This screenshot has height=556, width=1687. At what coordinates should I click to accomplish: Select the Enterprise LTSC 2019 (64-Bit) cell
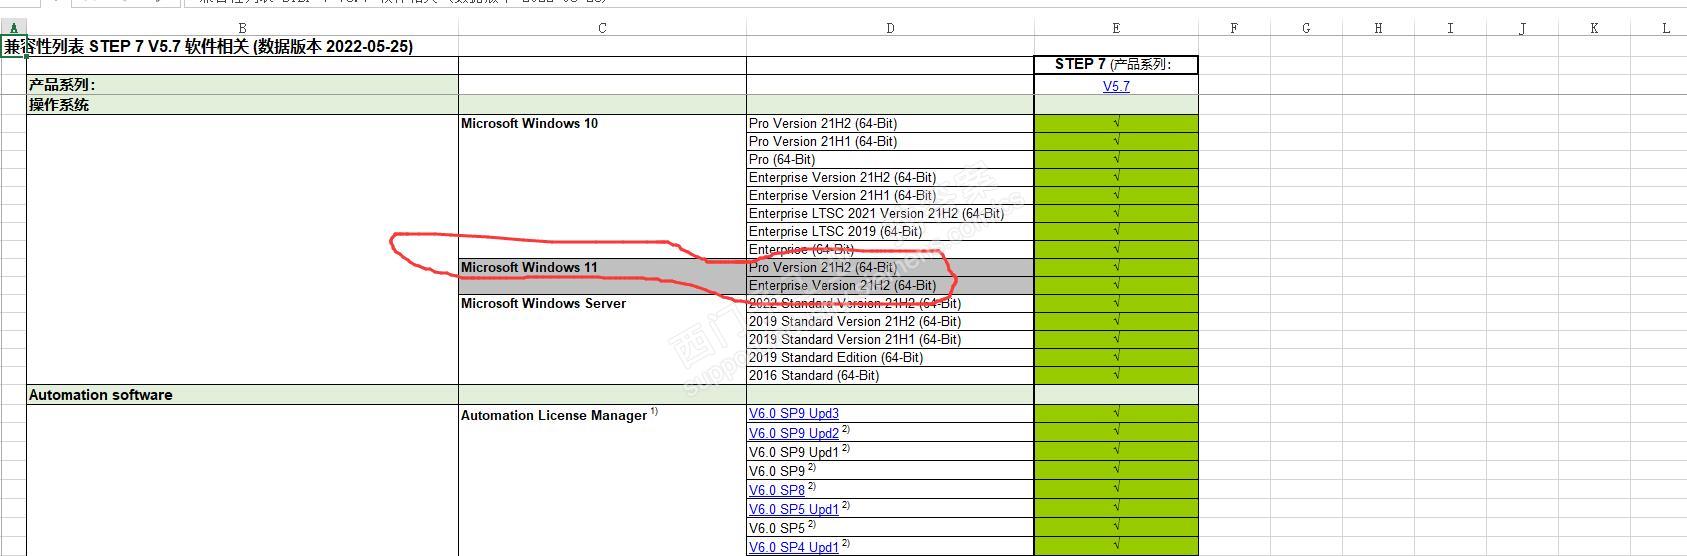(890, 231)
